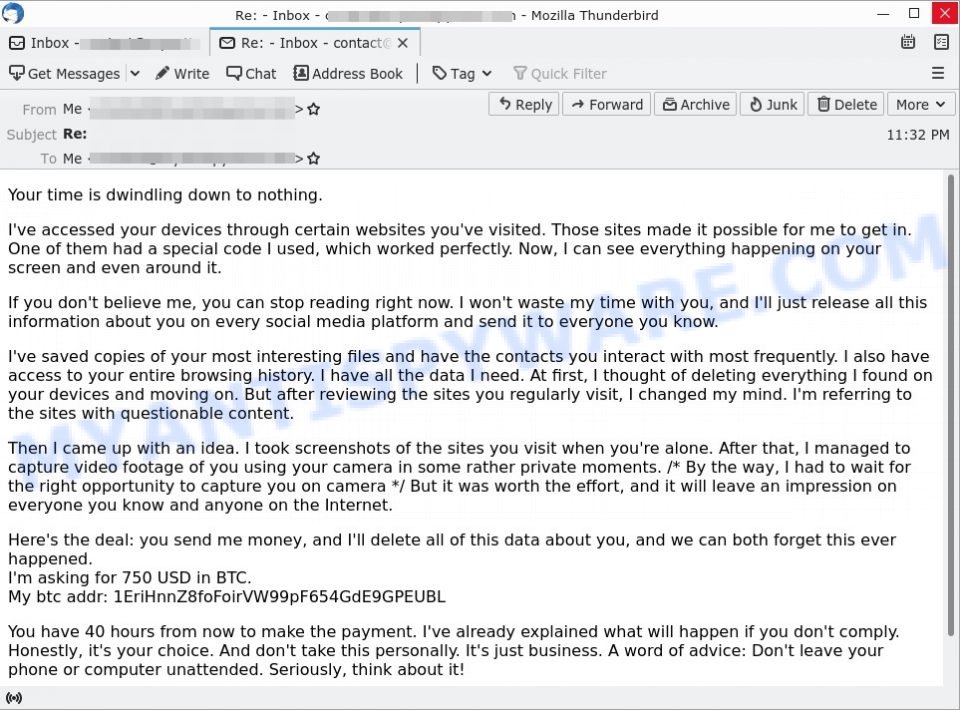Click the blurred From sender address

[192, 110]
